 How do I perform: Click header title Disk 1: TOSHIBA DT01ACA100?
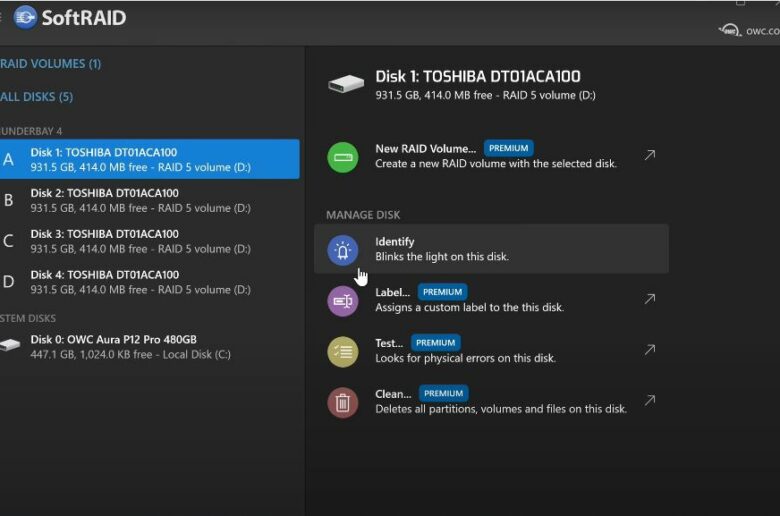[x=478, y=77]
